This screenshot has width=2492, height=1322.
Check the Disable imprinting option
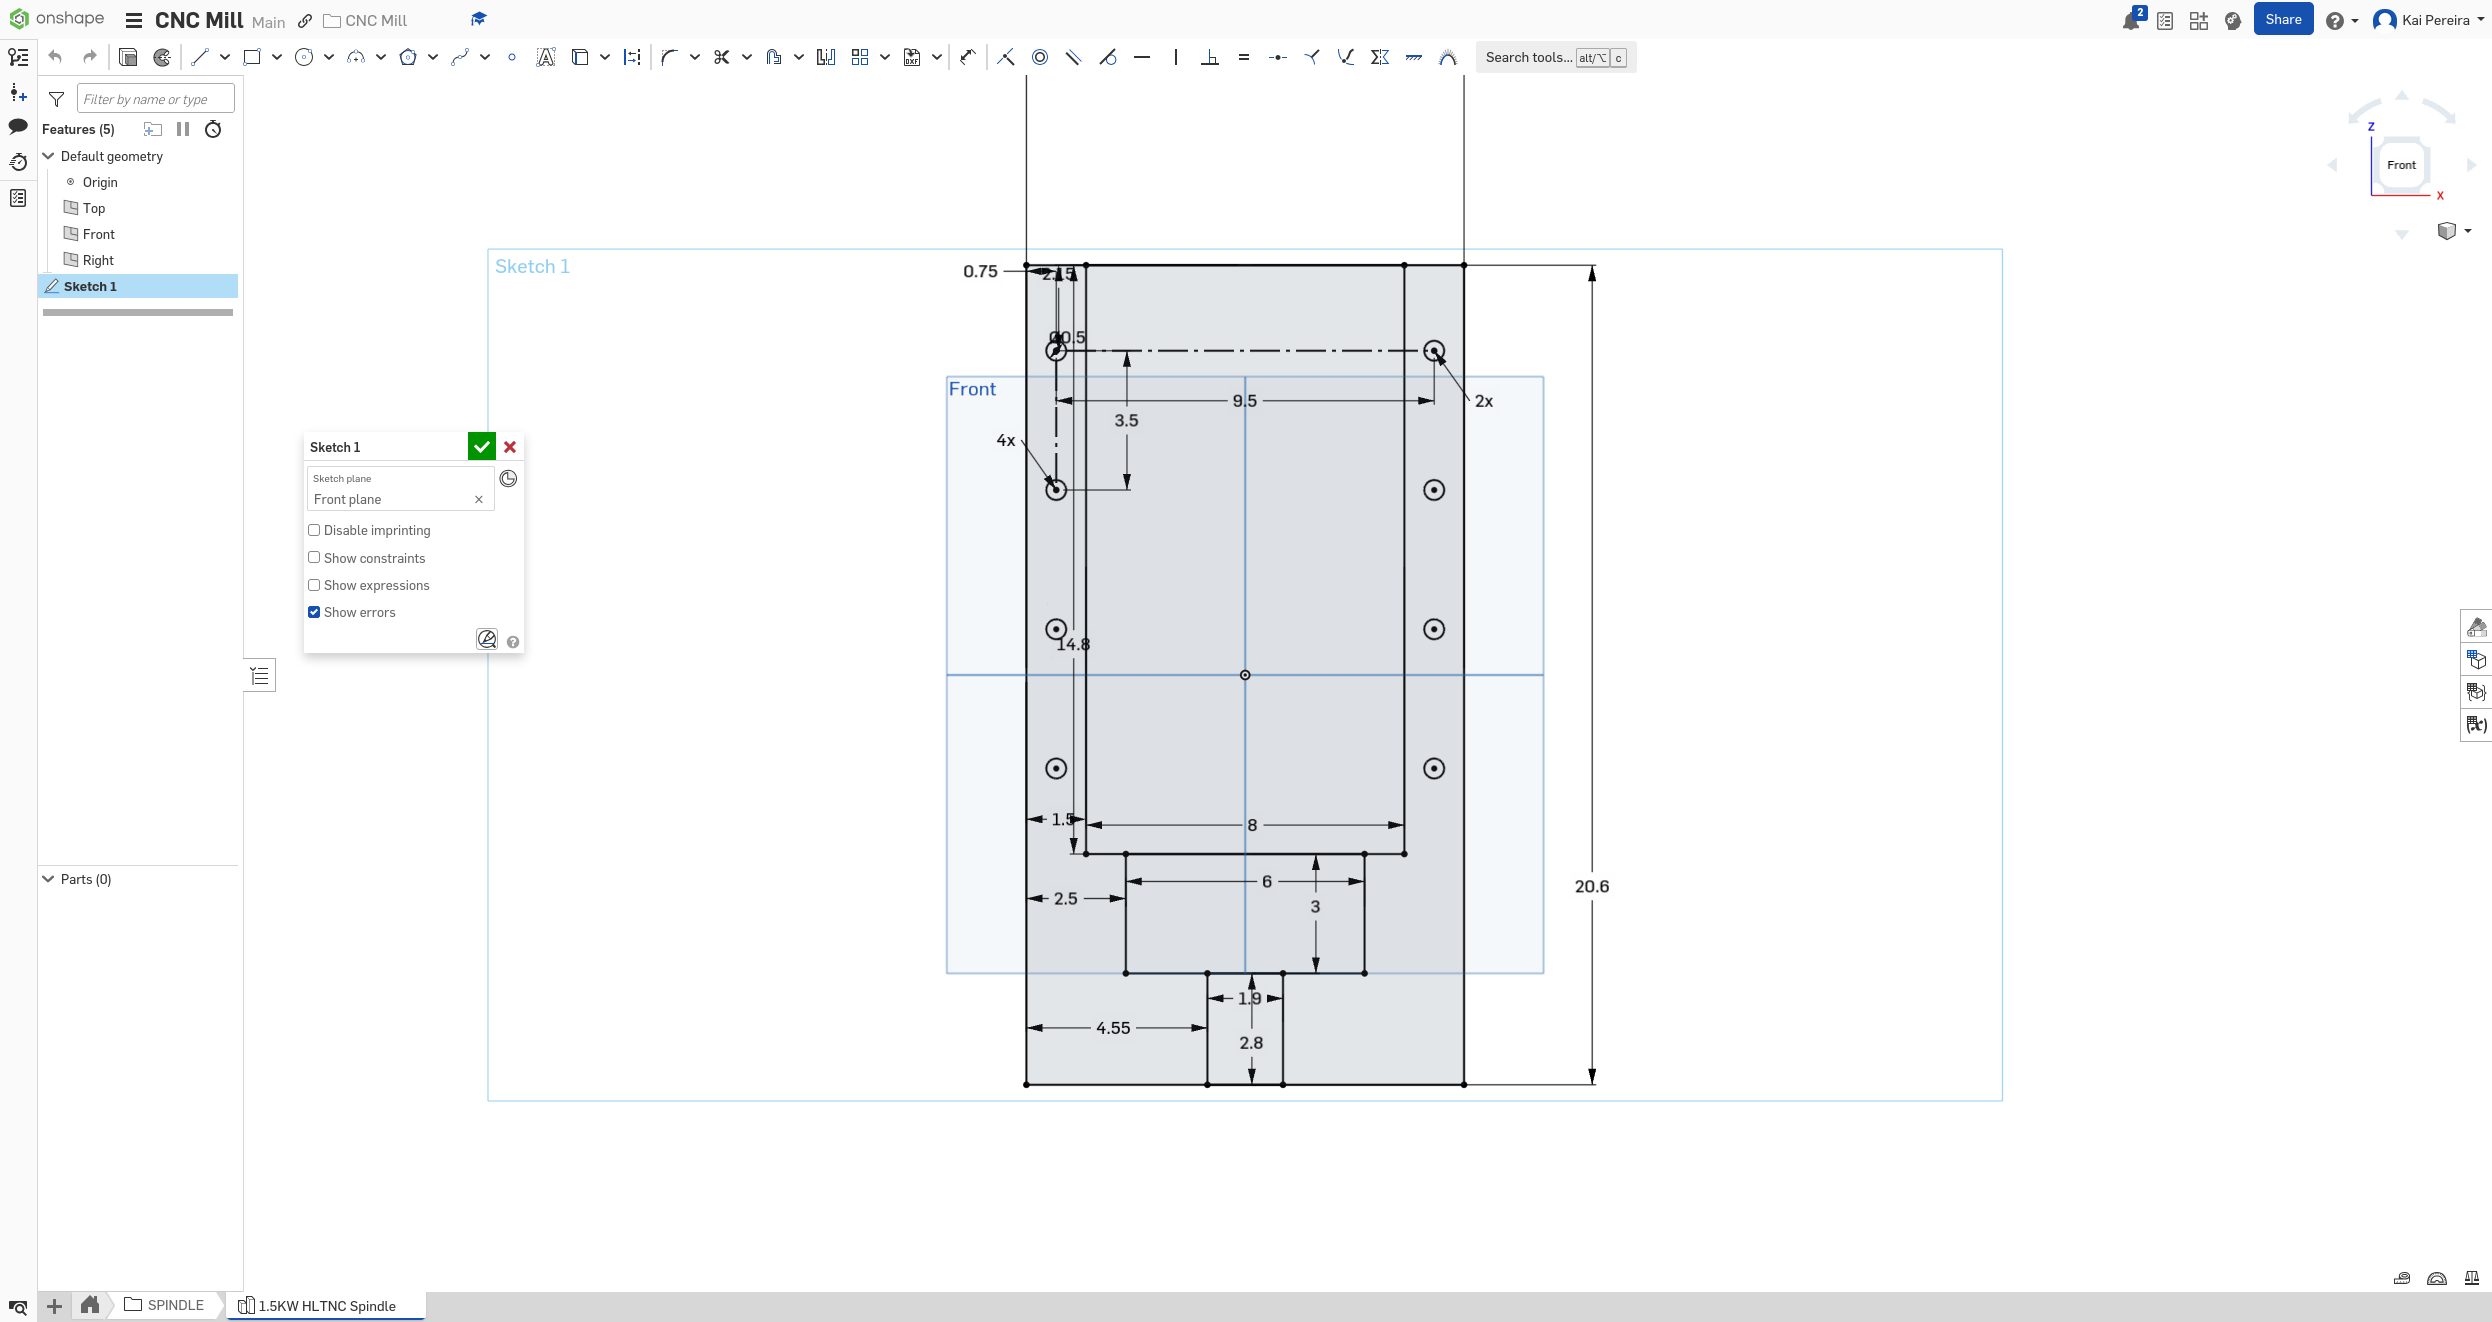coord(313,530)
